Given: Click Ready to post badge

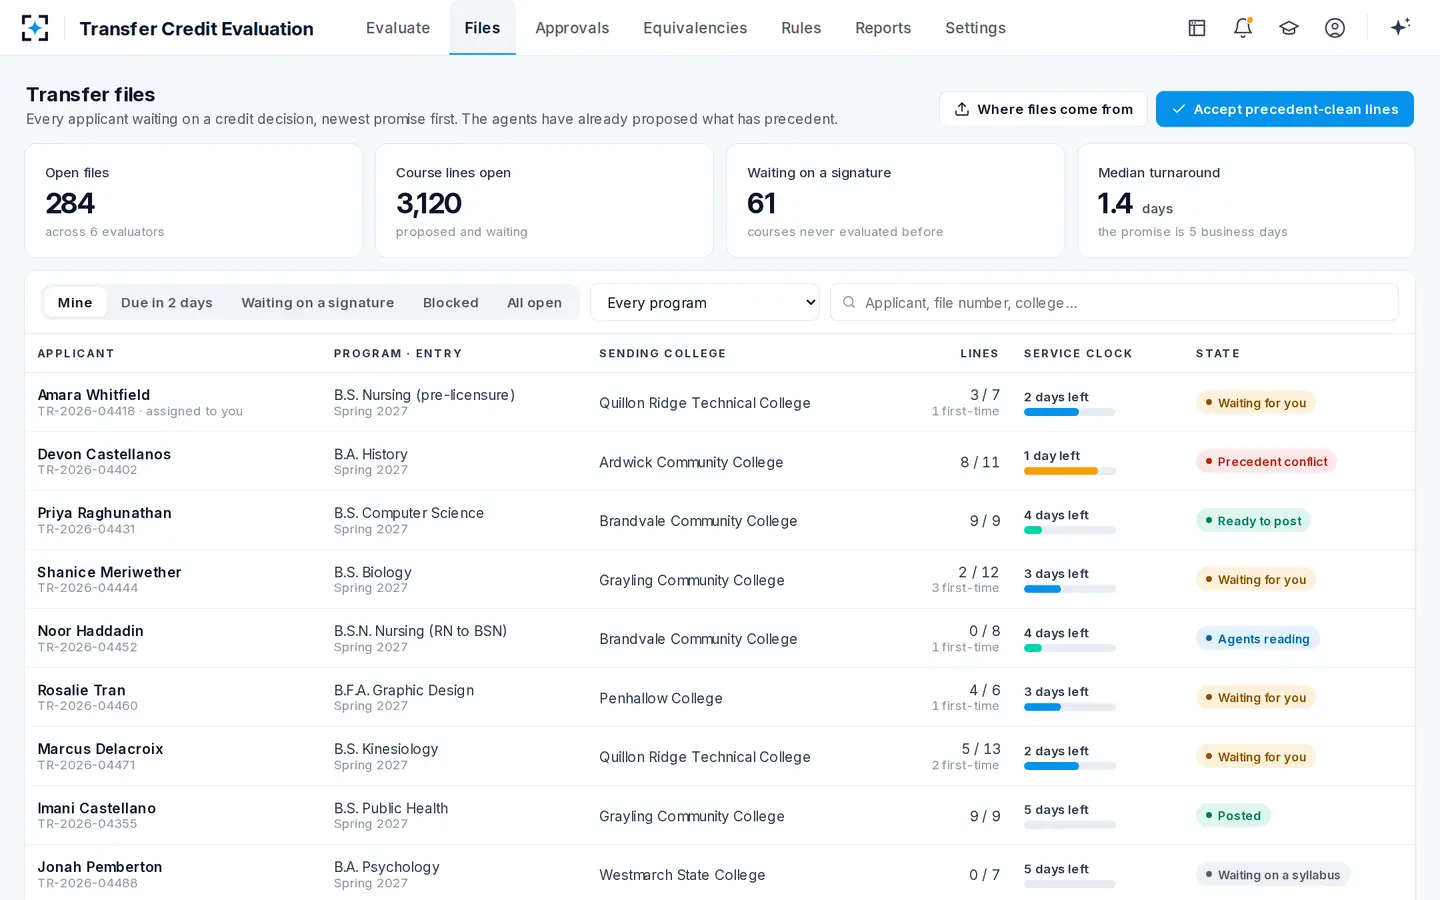Looking at the screenshot, I should pos(1253,520).
